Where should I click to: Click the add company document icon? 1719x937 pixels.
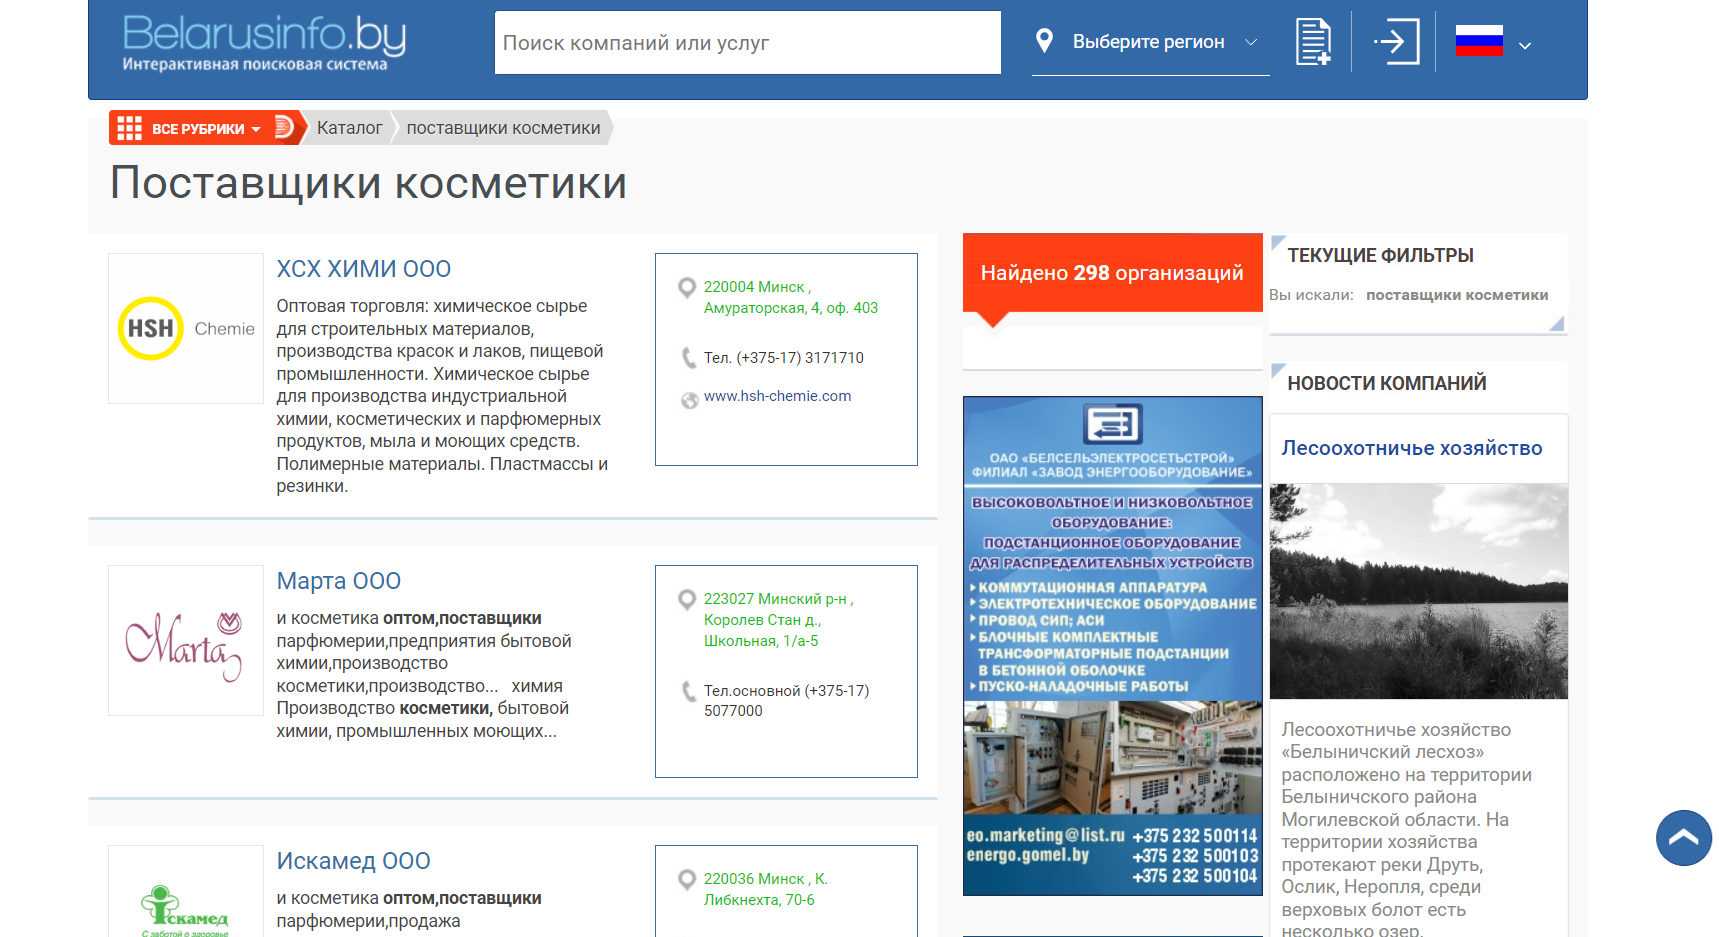coord(1313,42)
